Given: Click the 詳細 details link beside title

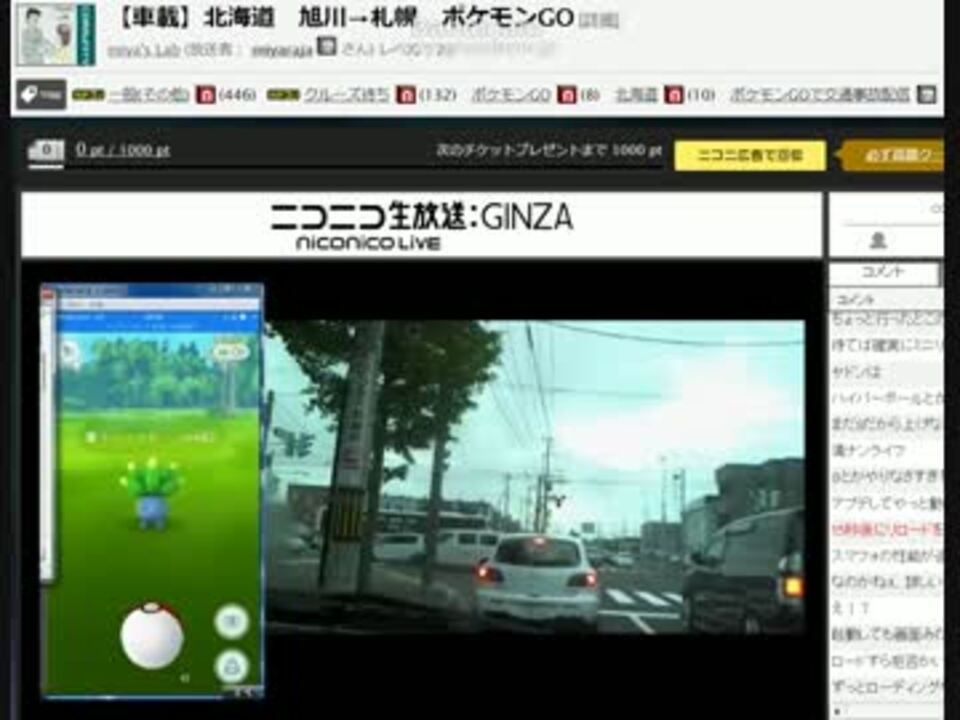Looking at the screenshot, I should 599,20.
